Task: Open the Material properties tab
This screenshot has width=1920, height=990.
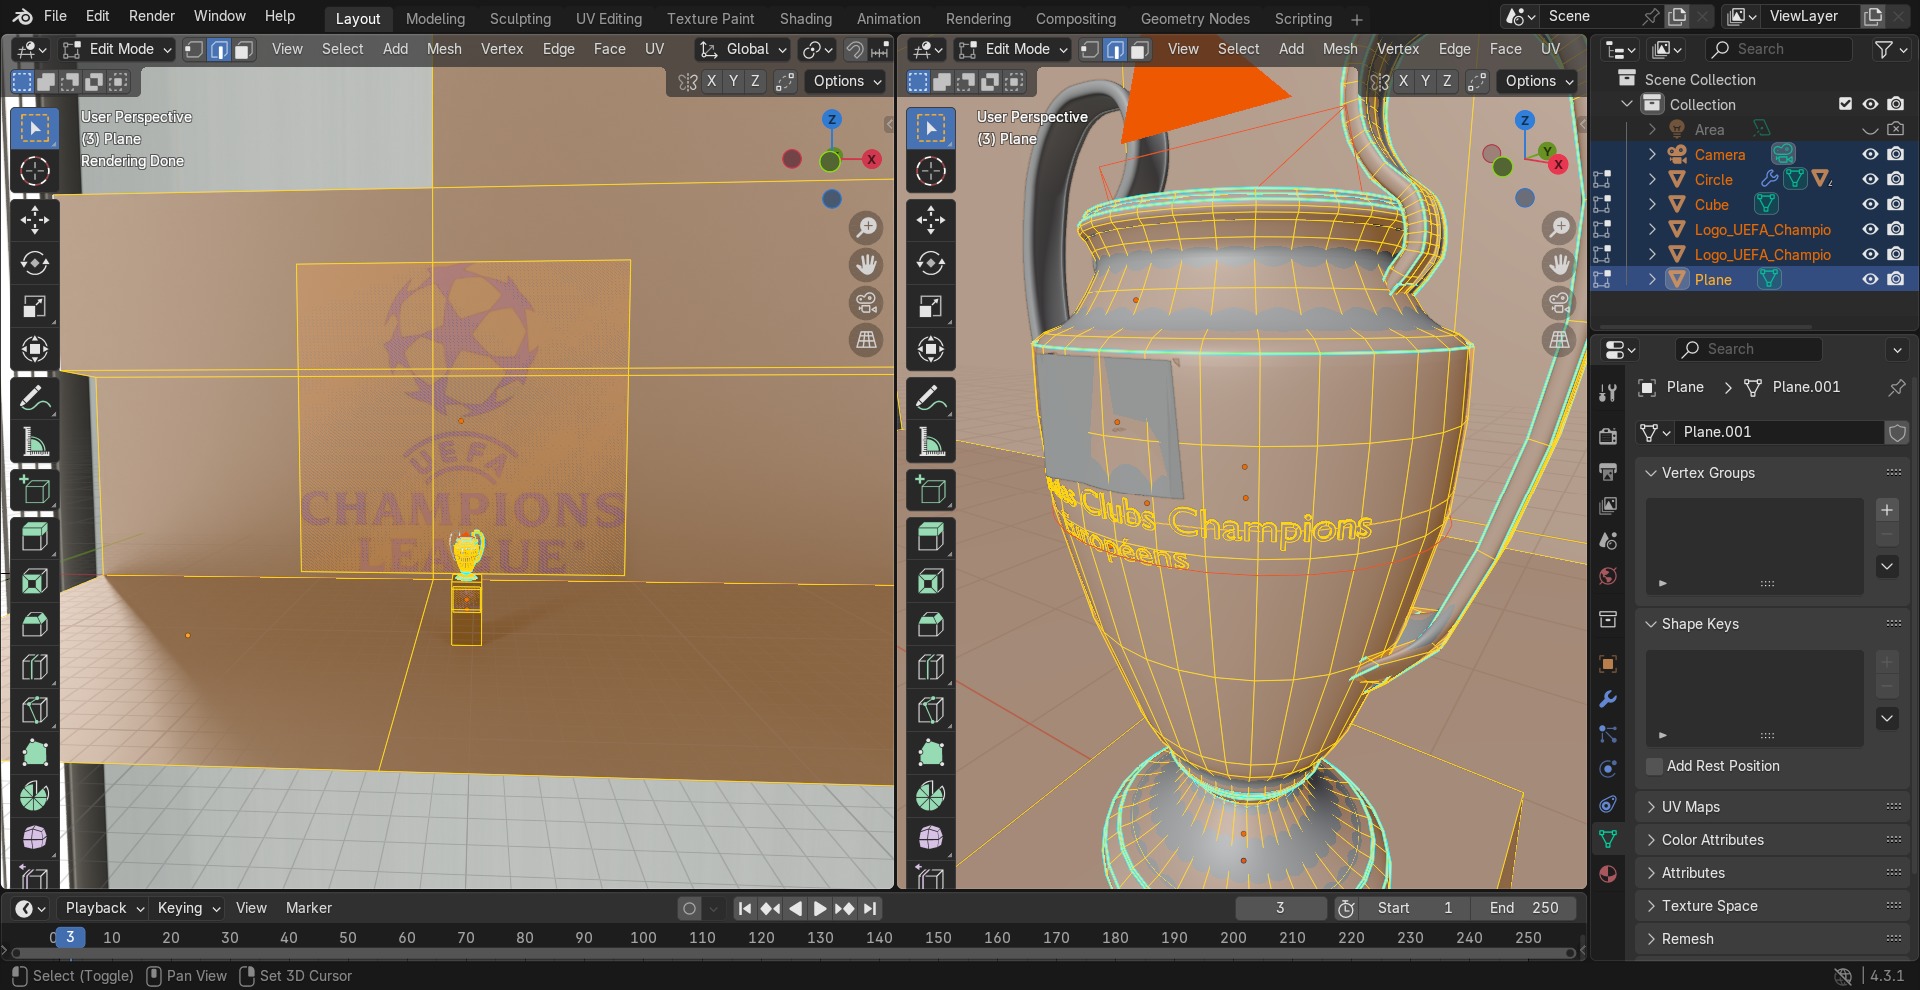Action: point(1608,874)
